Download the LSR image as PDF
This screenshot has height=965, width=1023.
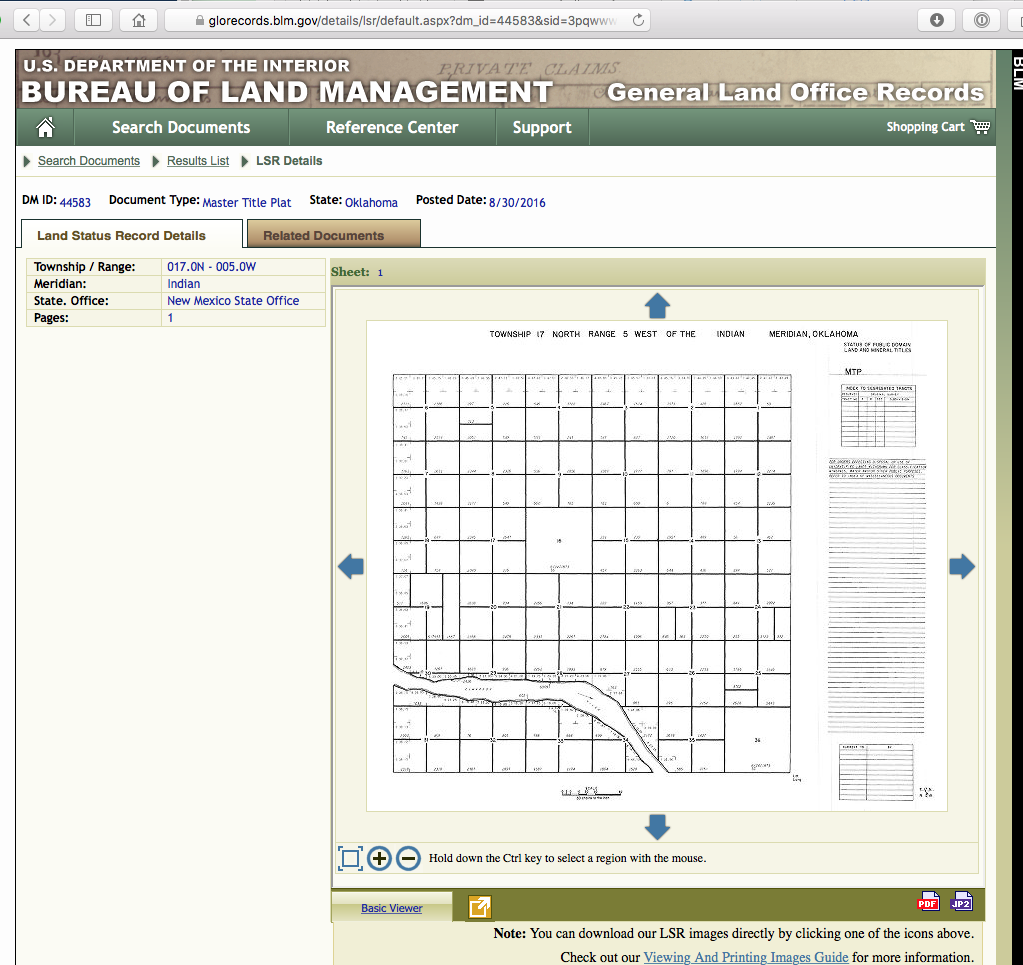click(x=928, y=901)
